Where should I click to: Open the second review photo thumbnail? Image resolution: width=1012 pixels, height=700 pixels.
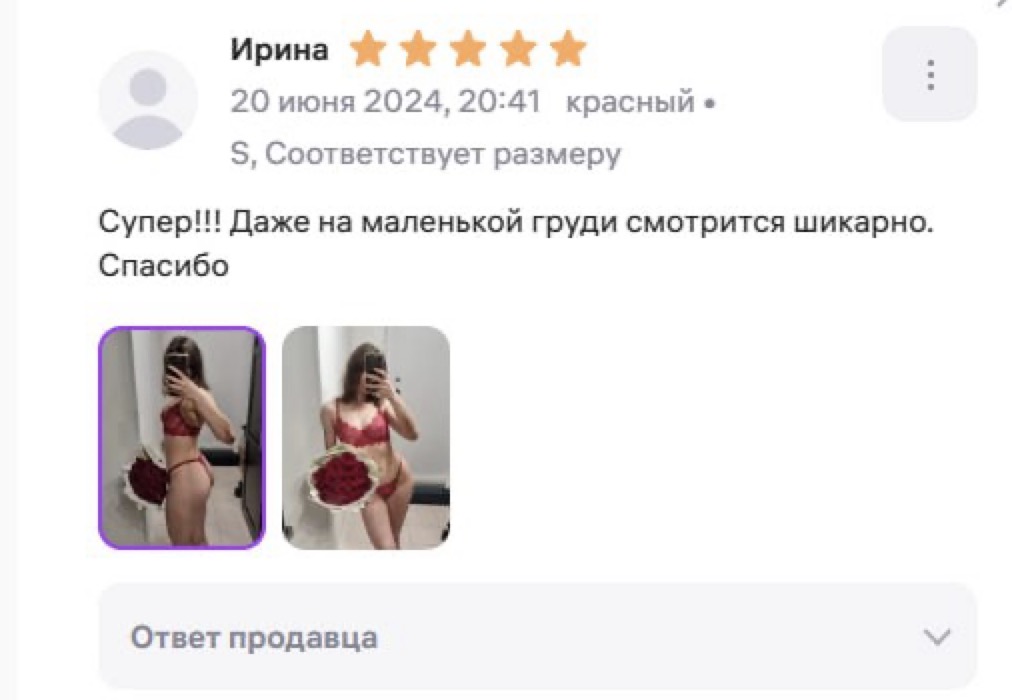(x=366, y=438)
